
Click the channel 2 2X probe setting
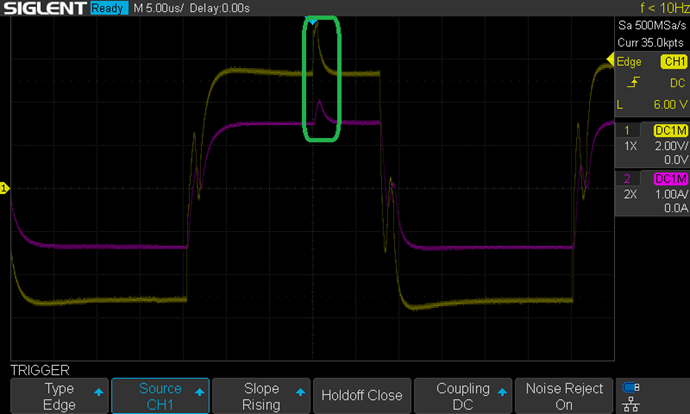coord(630,194)
